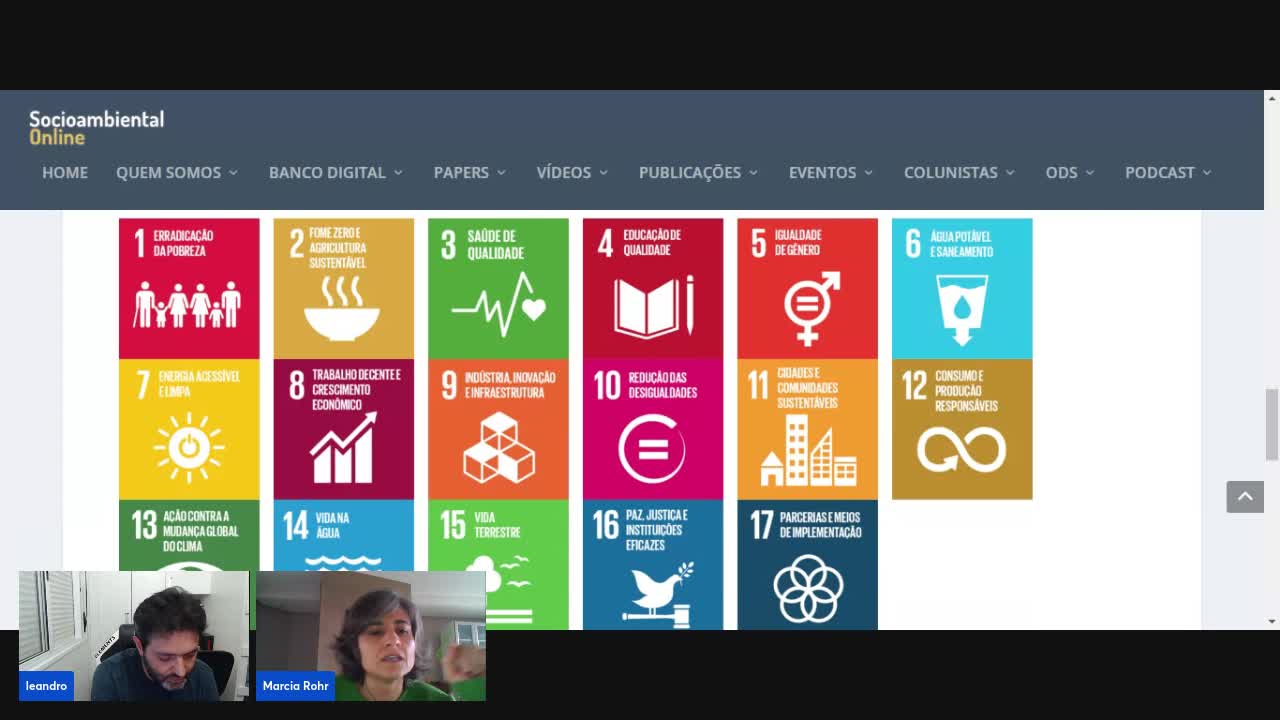Open the SDG 1 Erradicação da Pobreza tile
This screenshot has width=1280, height=720.
[x=189, y=289]
